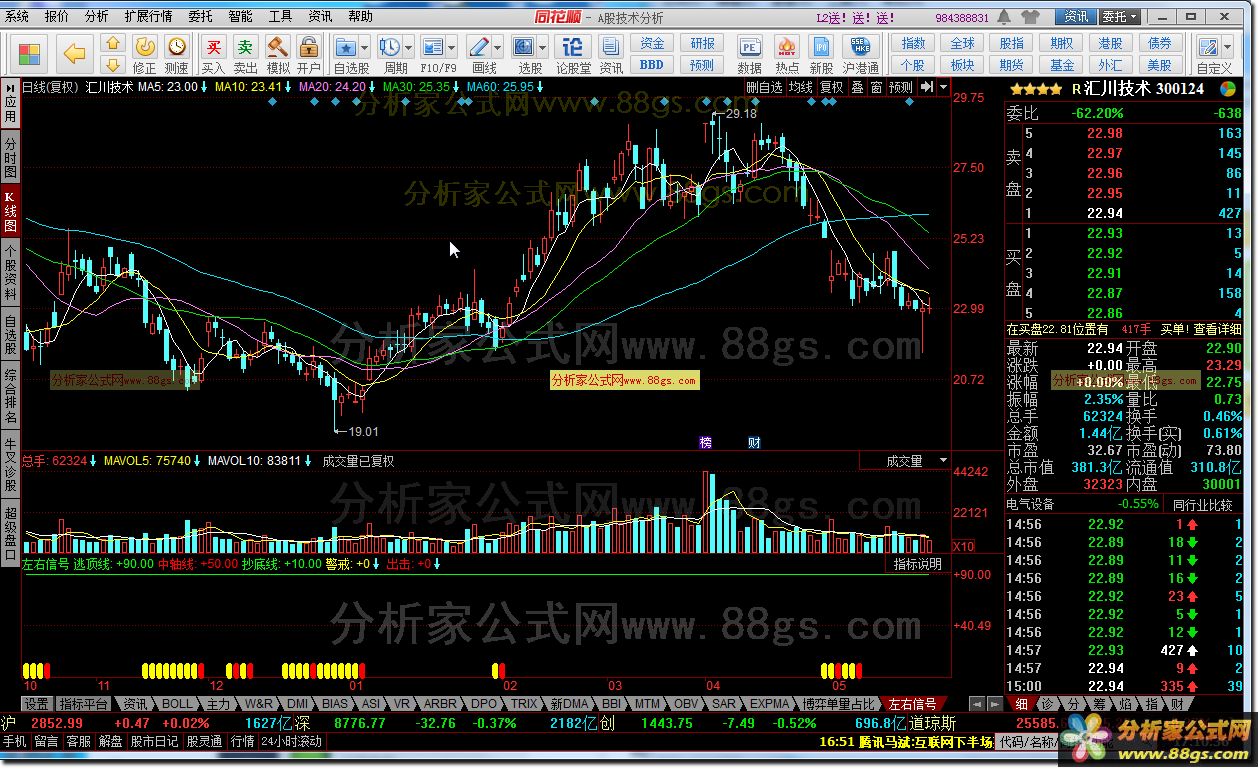1260x769 pixels.
Task: Click the colorful home grid icon
Action: click(31, 53)
